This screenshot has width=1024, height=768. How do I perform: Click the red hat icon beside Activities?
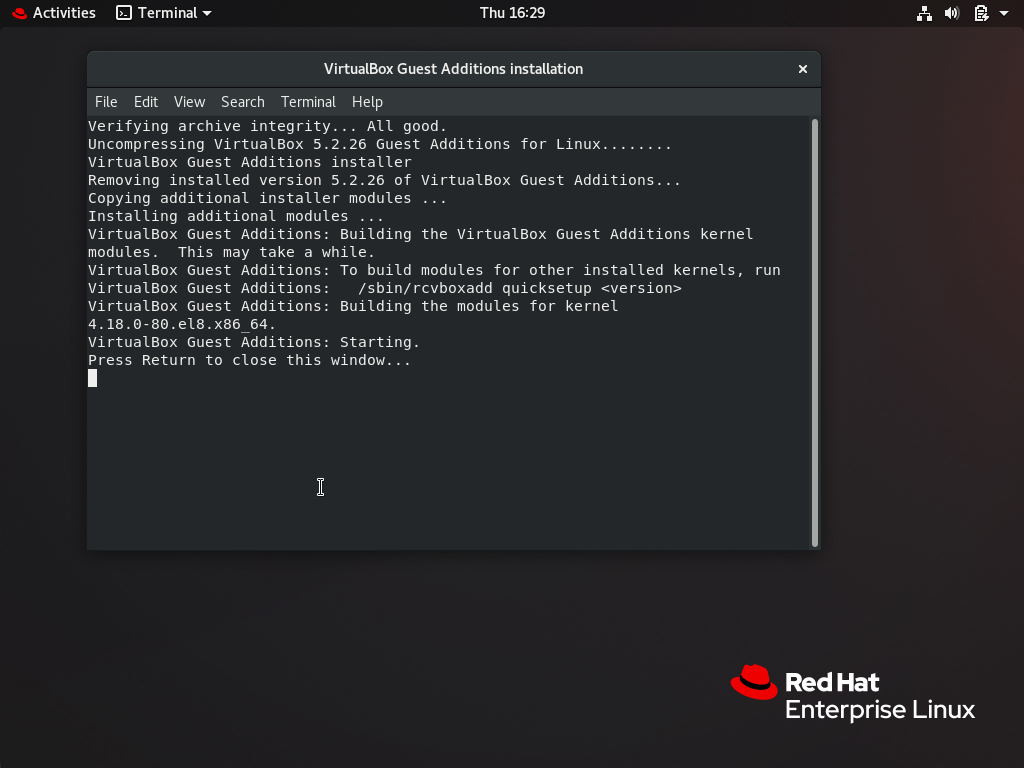[x=19, y=13]
